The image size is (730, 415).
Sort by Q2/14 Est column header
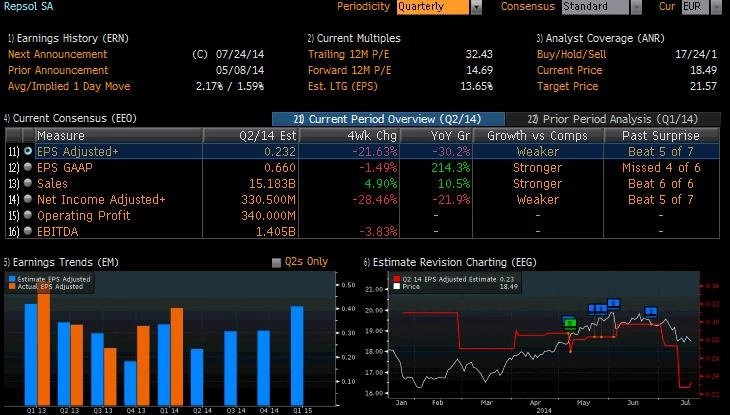[x=250, y=136]
